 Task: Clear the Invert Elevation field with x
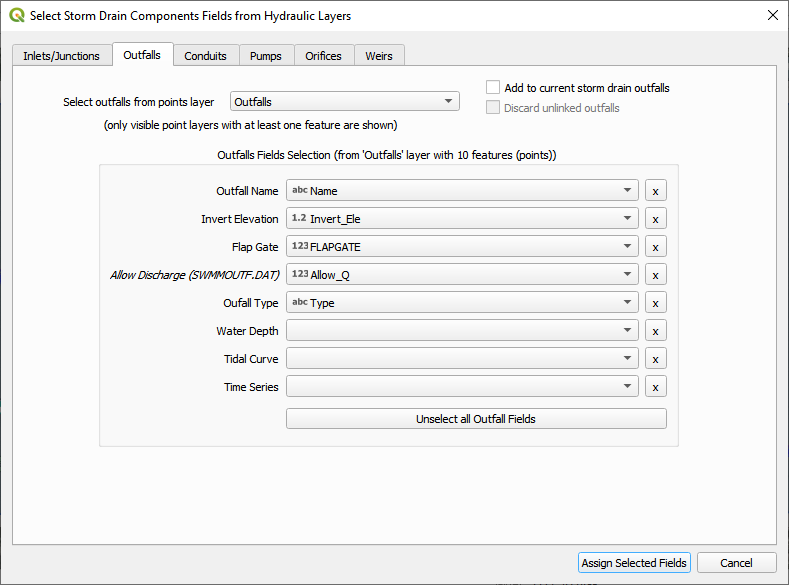655,219
